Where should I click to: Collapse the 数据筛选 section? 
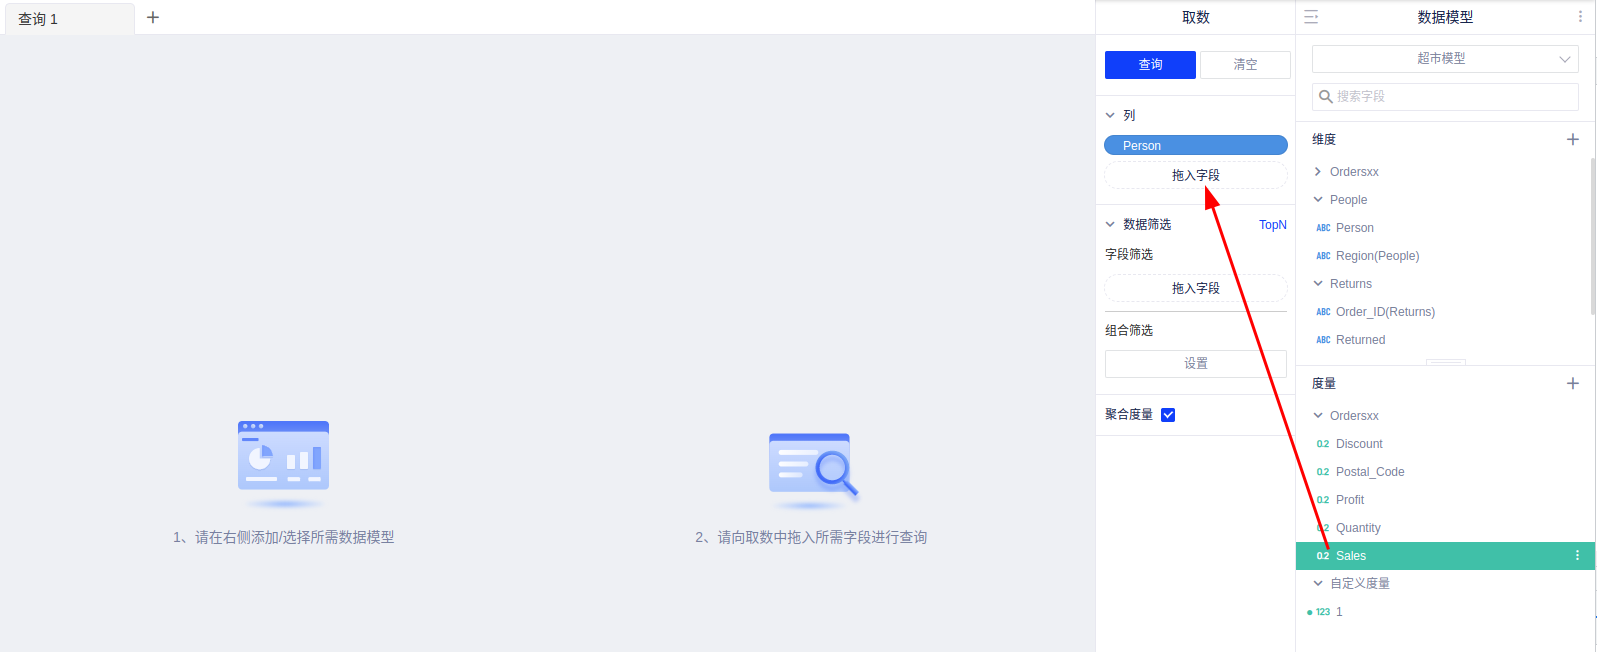[1110, 225]
